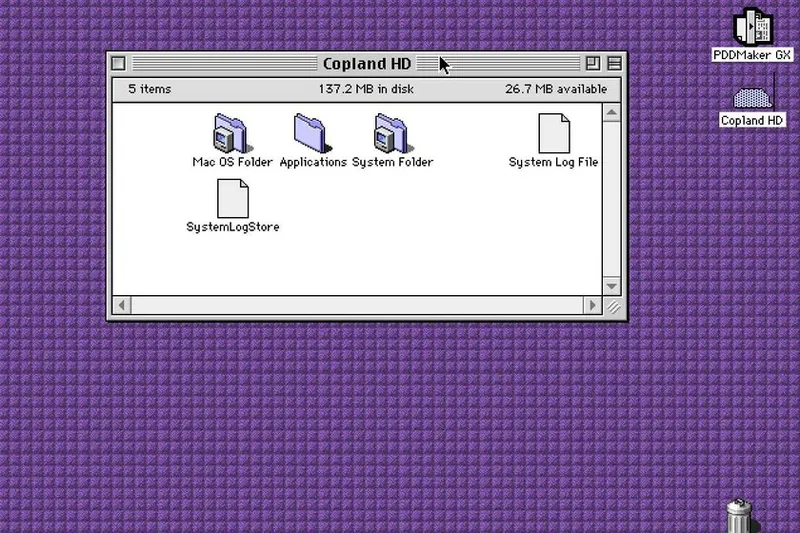Click the horizontal scrollbar left arrow

pyautogui.click(x=122, y=306)
